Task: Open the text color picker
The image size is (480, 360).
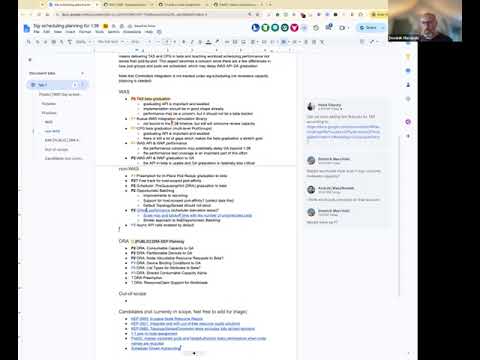Action: (x=209, y=42)
